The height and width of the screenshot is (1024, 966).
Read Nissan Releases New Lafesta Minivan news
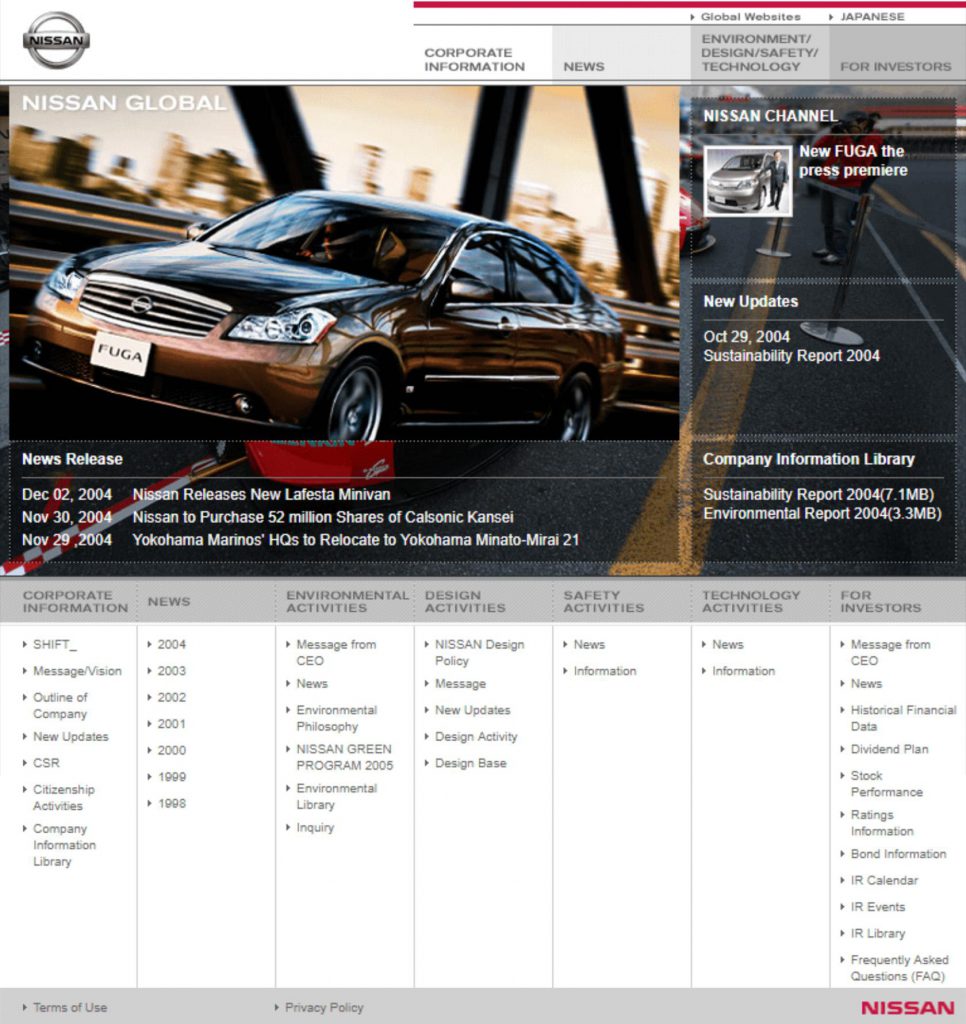point(261,494)
